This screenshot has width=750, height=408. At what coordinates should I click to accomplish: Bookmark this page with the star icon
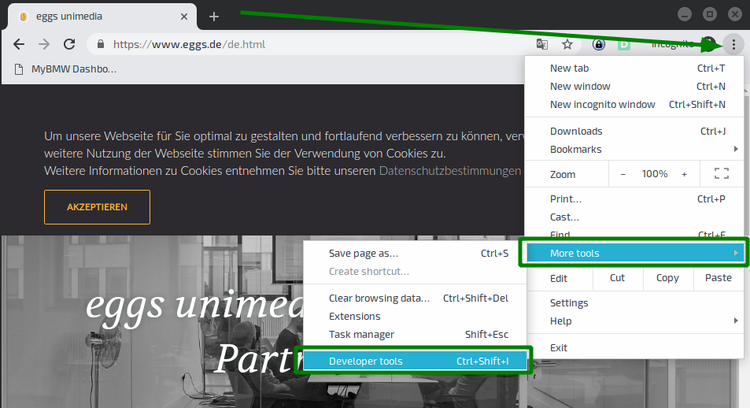pos(567,44)
